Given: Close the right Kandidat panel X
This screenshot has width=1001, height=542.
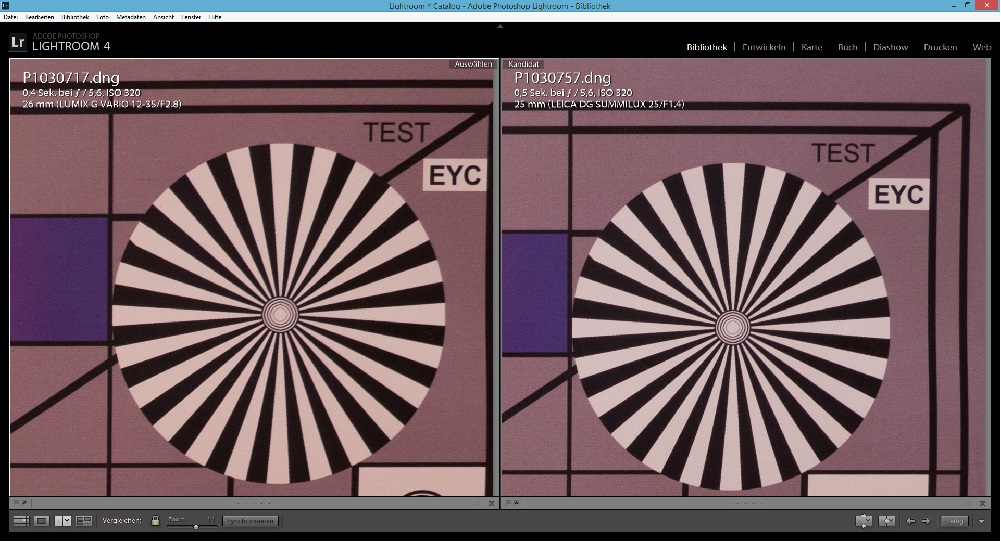Looking at the screenshot, I should tap(983, 503).
